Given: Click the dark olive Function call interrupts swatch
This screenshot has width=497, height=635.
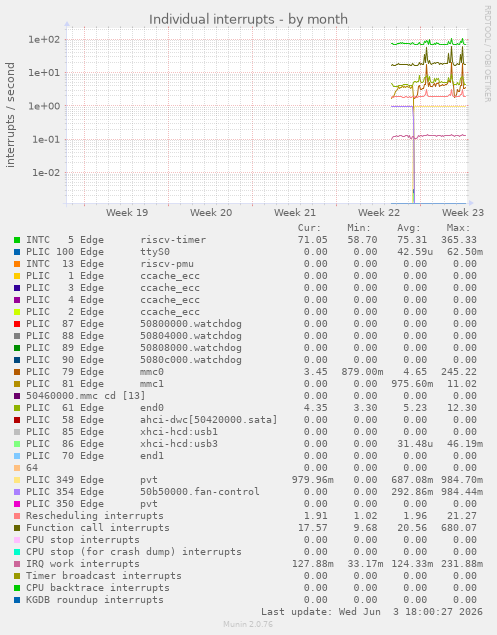Looking at the screenshot, I should (x=17, y=528).
